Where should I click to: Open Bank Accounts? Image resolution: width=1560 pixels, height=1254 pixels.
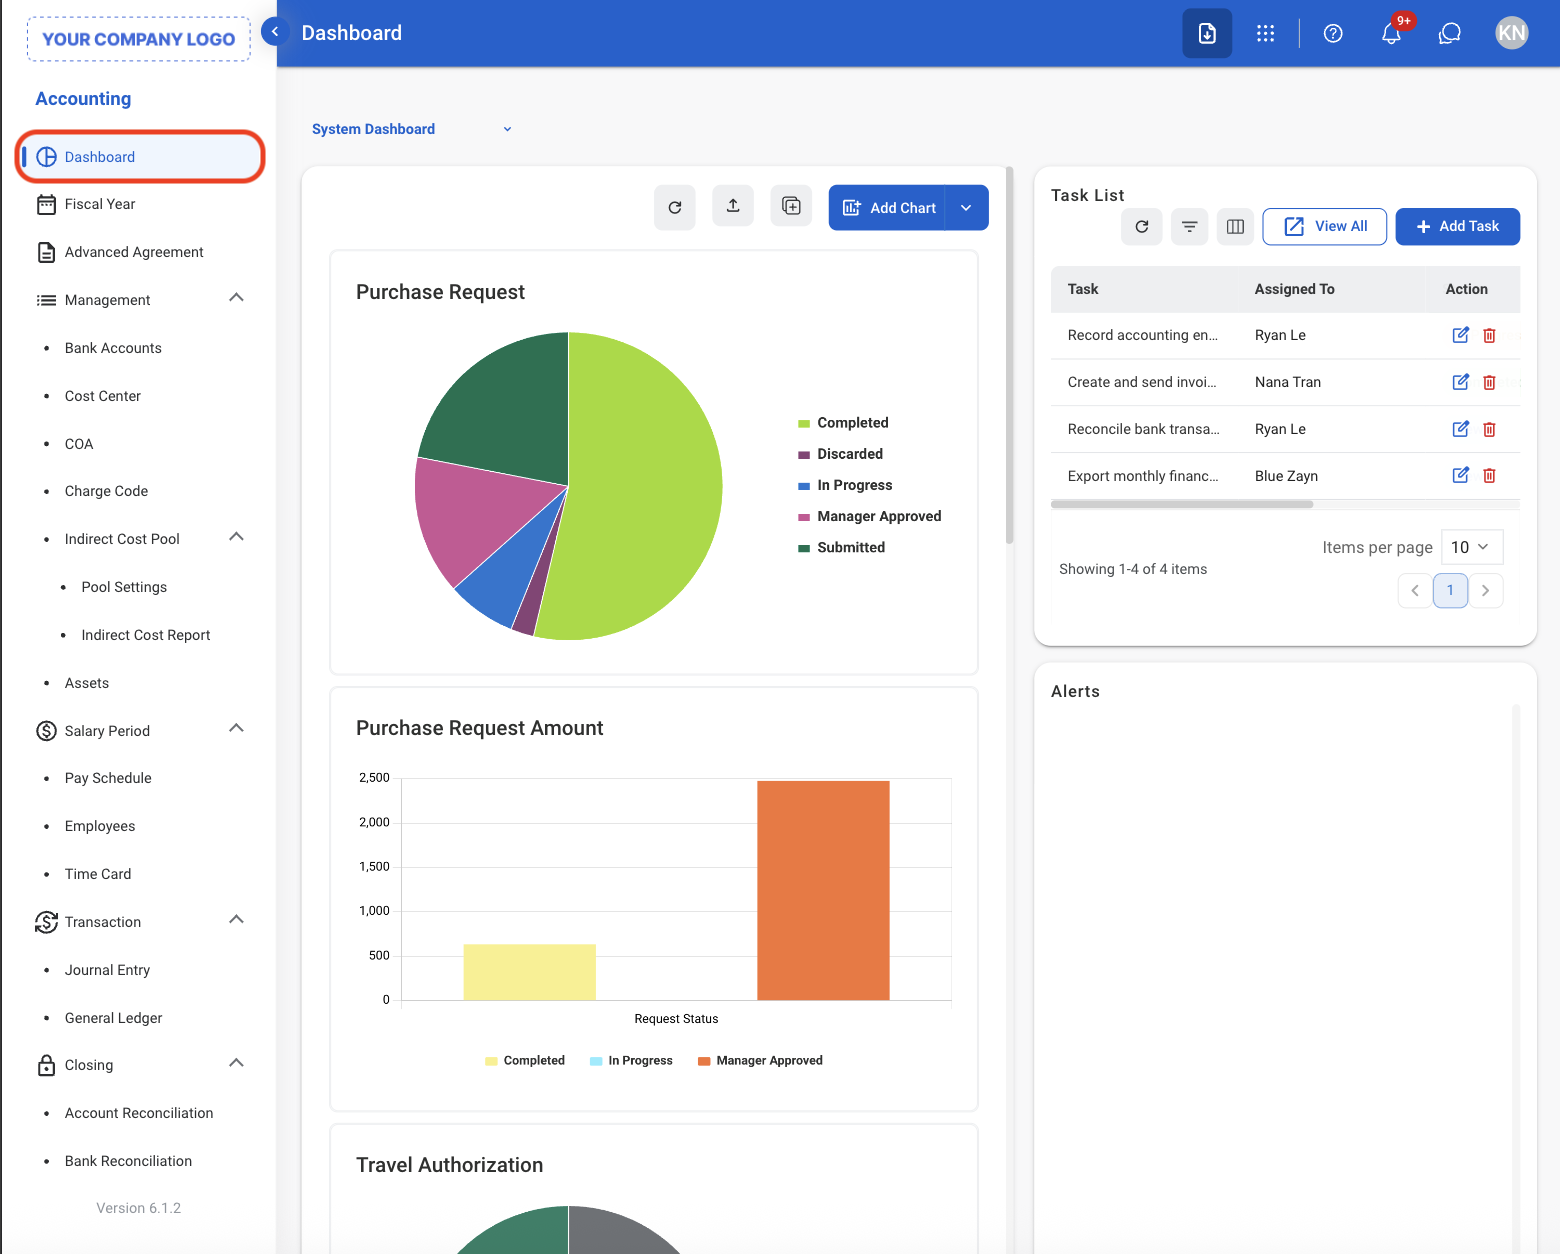(113, 348)
